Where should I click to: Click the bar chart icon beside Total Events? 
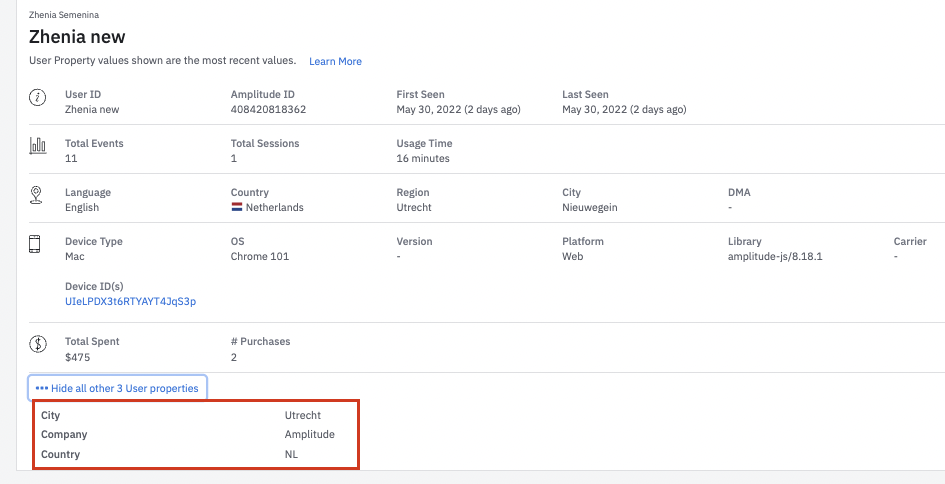pyautogui.click(x=38, y=147)
